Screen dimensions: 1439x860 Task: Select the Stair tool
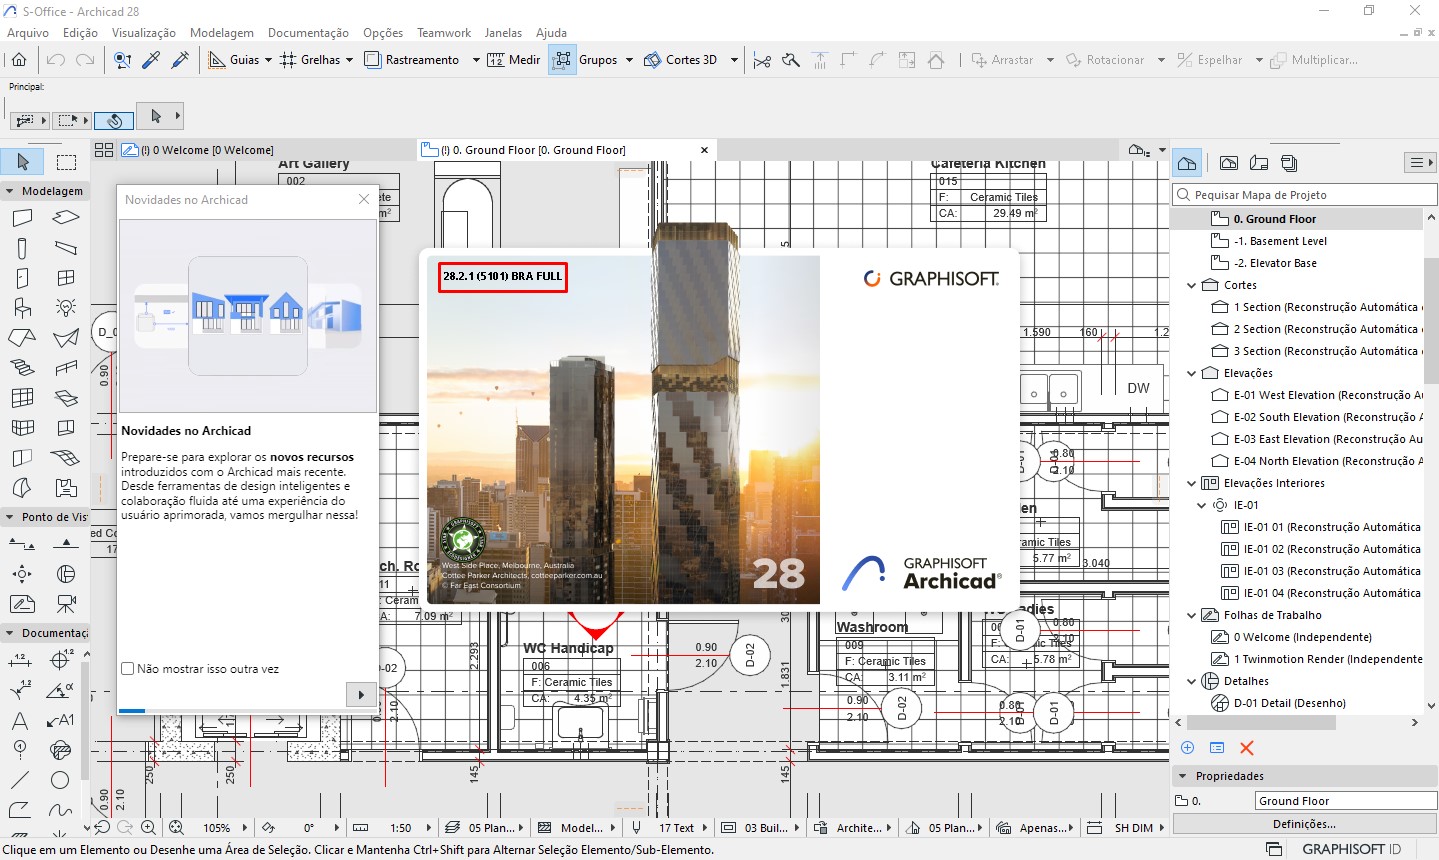[x=22, y=368]
